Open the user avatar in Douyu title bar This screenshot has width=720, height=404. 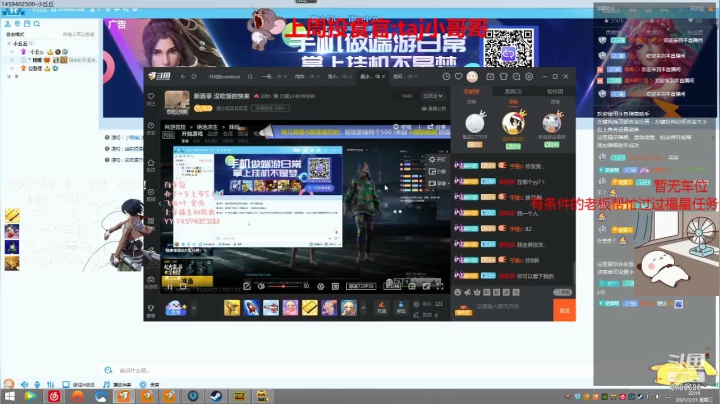pos(472,77)
